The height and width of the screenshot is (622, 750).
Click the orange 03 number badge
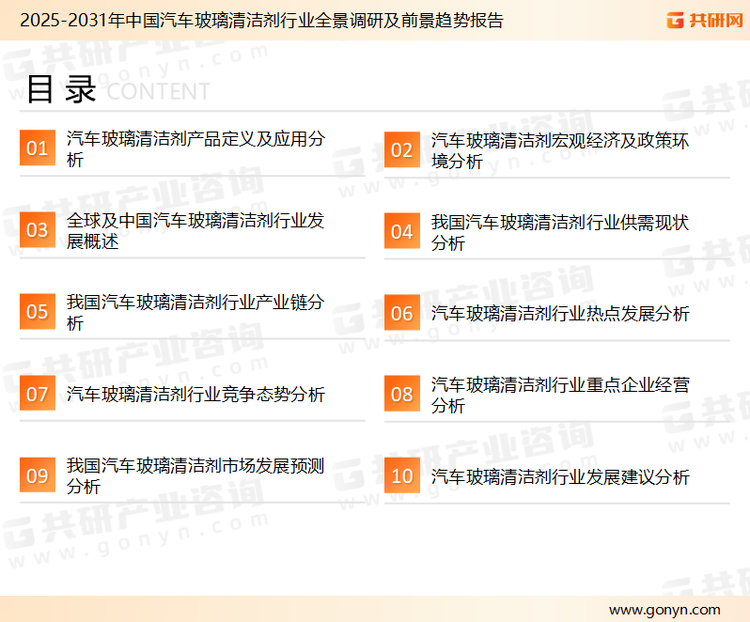pyautogui.click(x=37, y=230)
